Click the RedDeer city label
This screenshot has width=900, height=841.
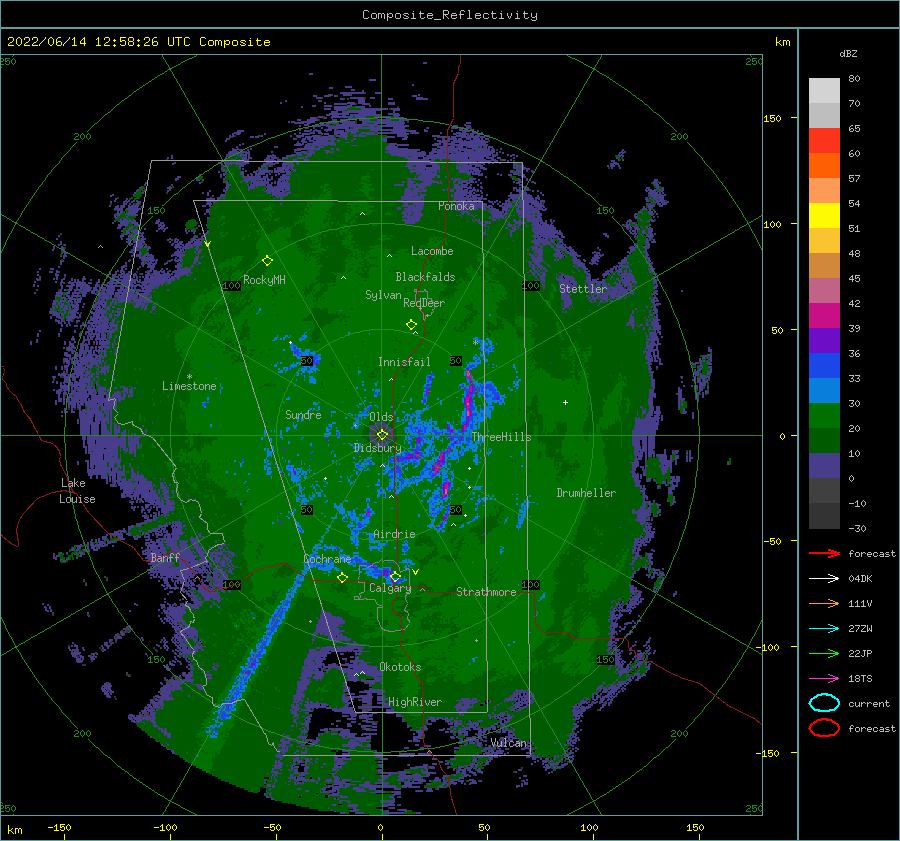click(424, 303)
